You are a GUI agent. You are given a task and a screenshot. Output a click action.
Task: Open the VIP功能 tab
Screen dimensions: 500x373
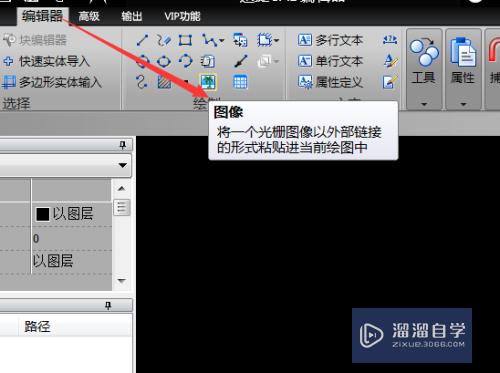click(182, 16)
